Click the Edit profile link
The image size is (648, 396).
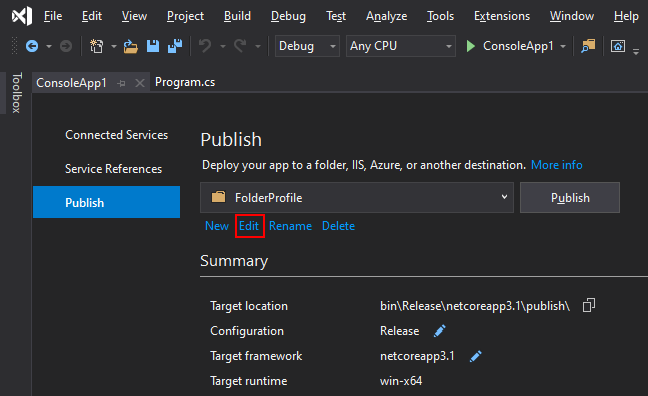point(249,226)
